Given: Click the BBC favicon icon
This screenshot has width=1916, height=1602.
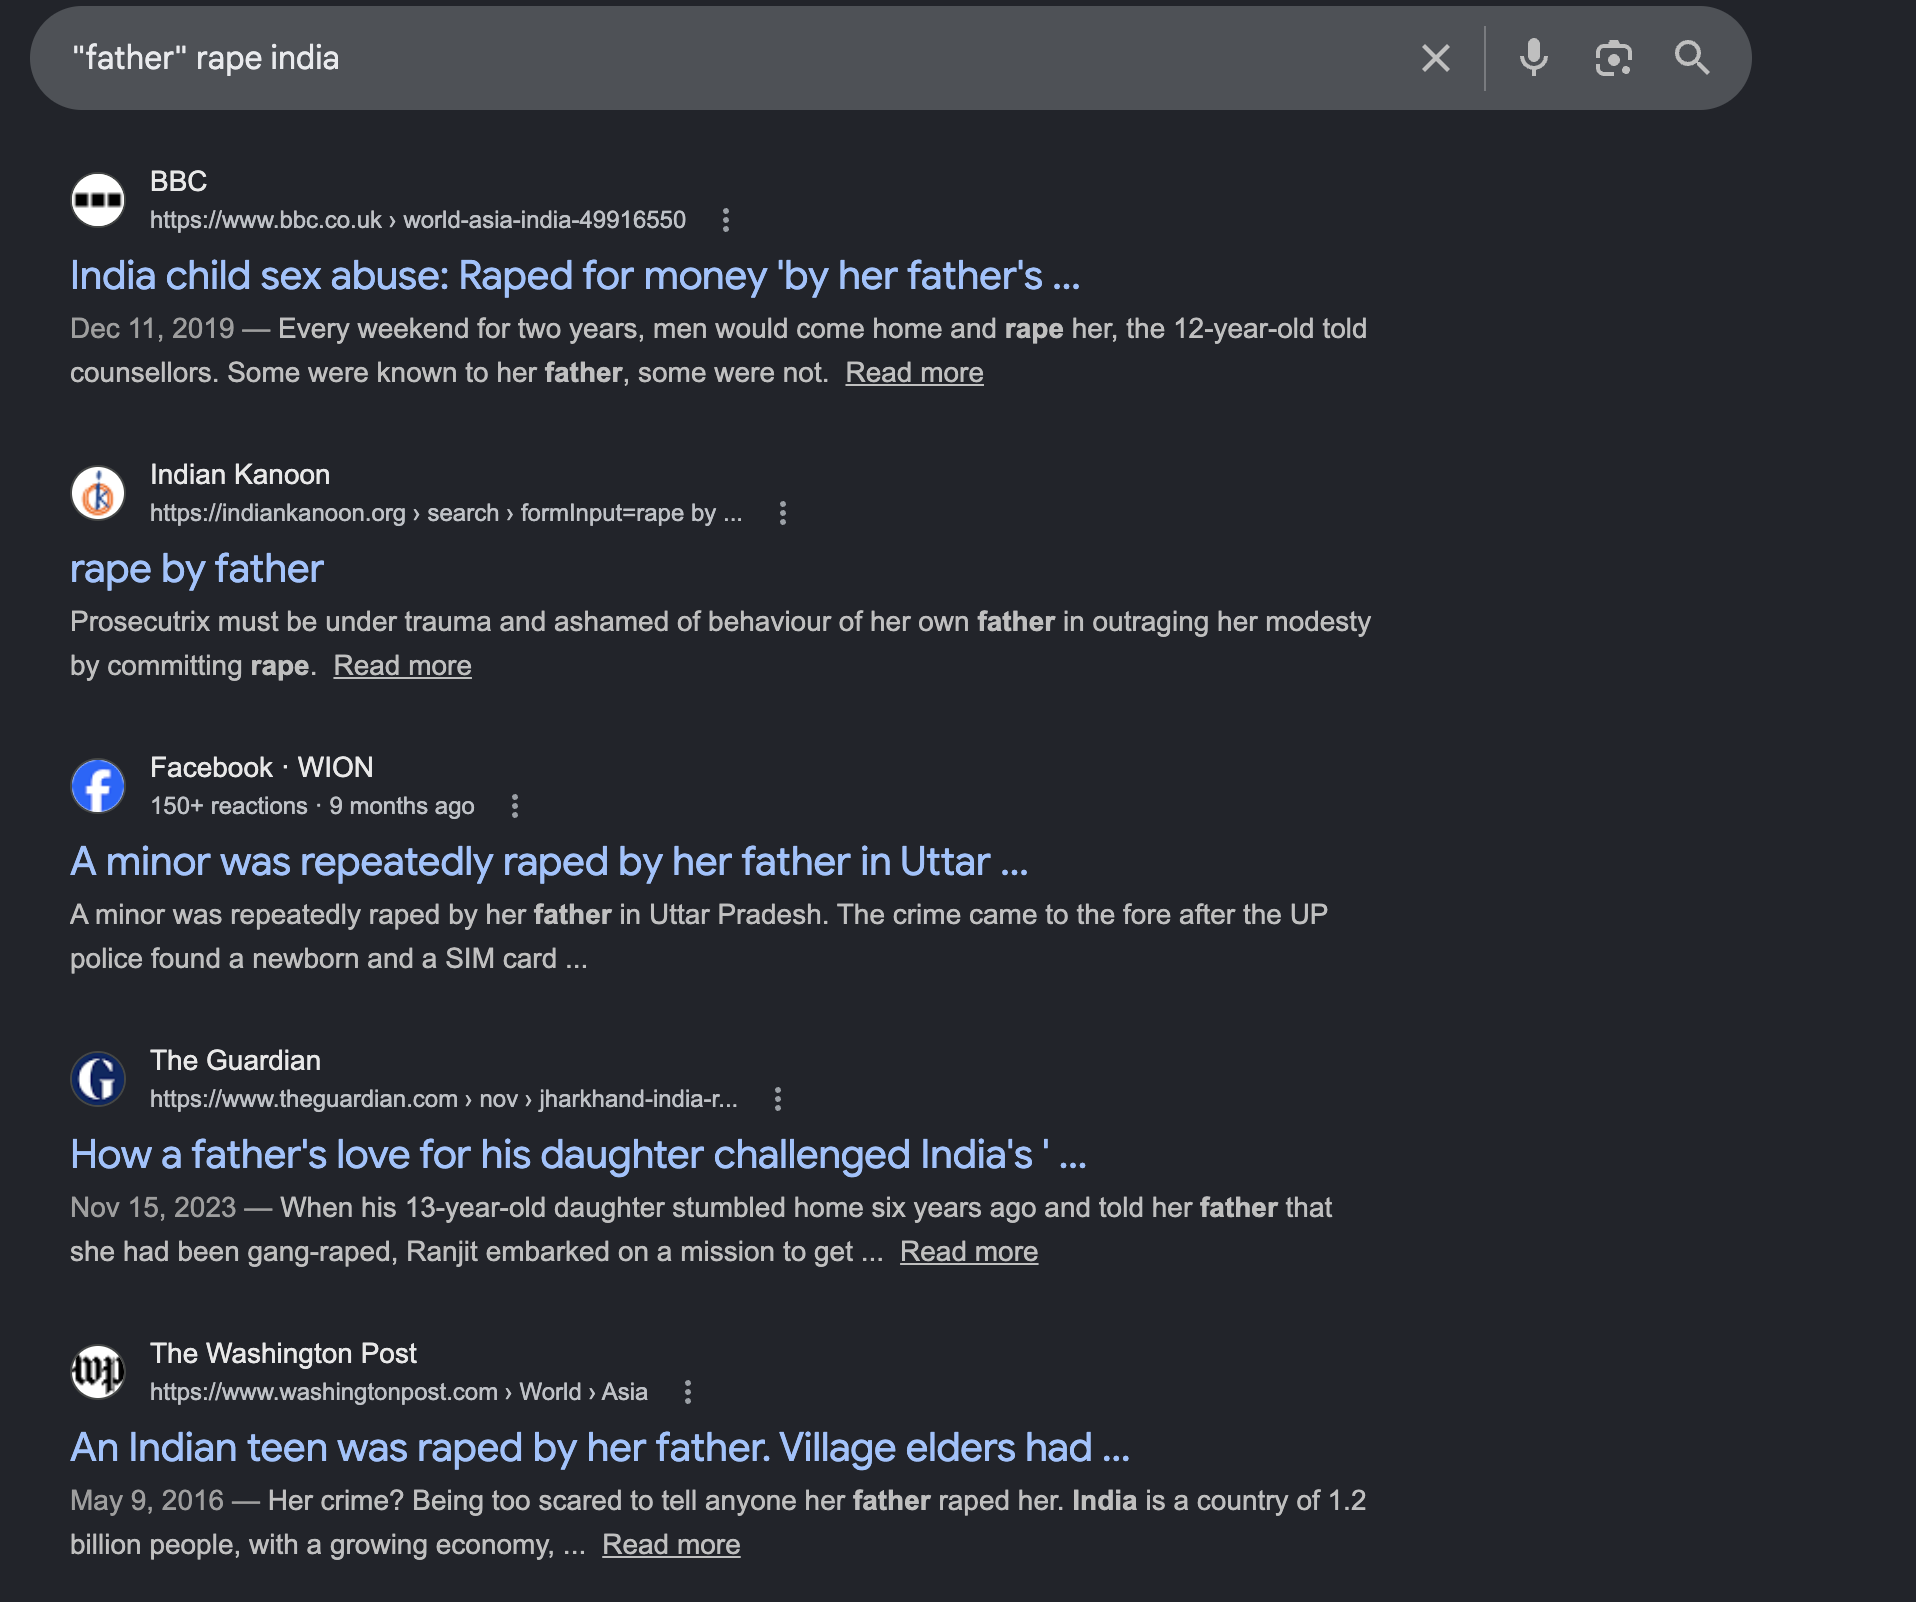Looking at the screenshot, I should 98,199.
